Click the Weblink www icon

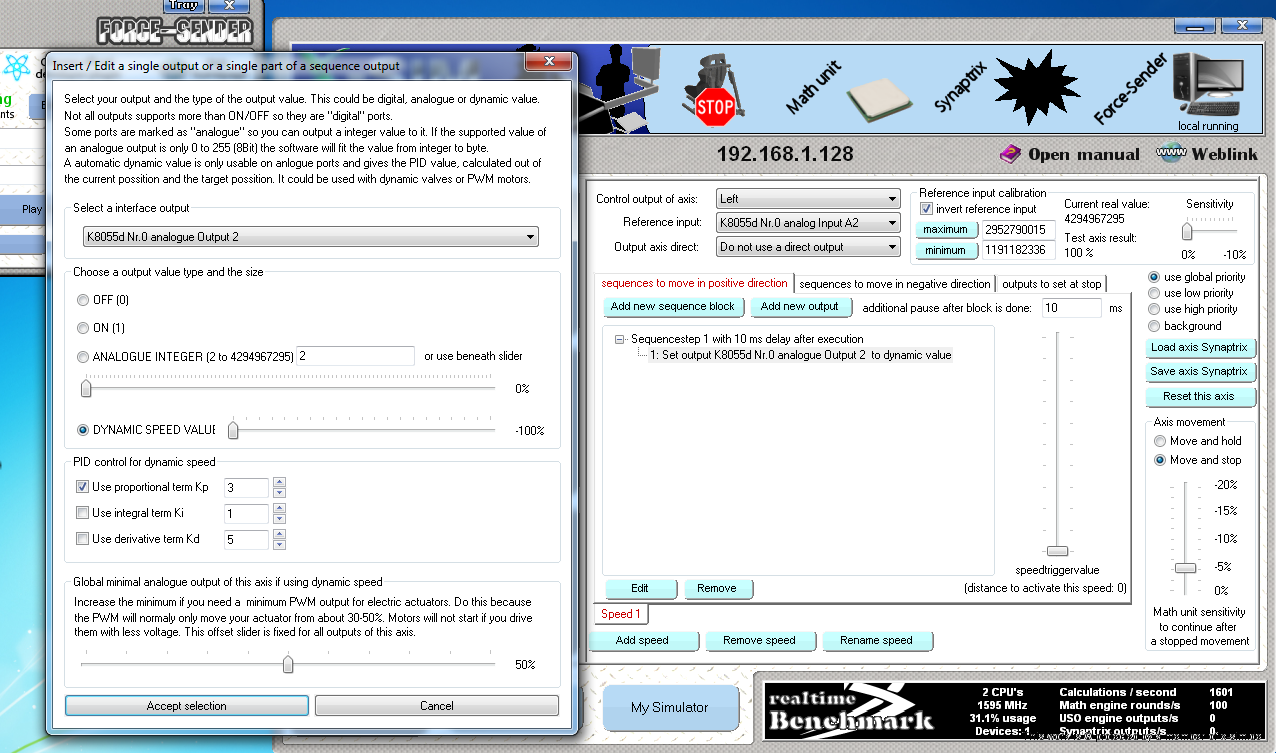point(1171,153)
